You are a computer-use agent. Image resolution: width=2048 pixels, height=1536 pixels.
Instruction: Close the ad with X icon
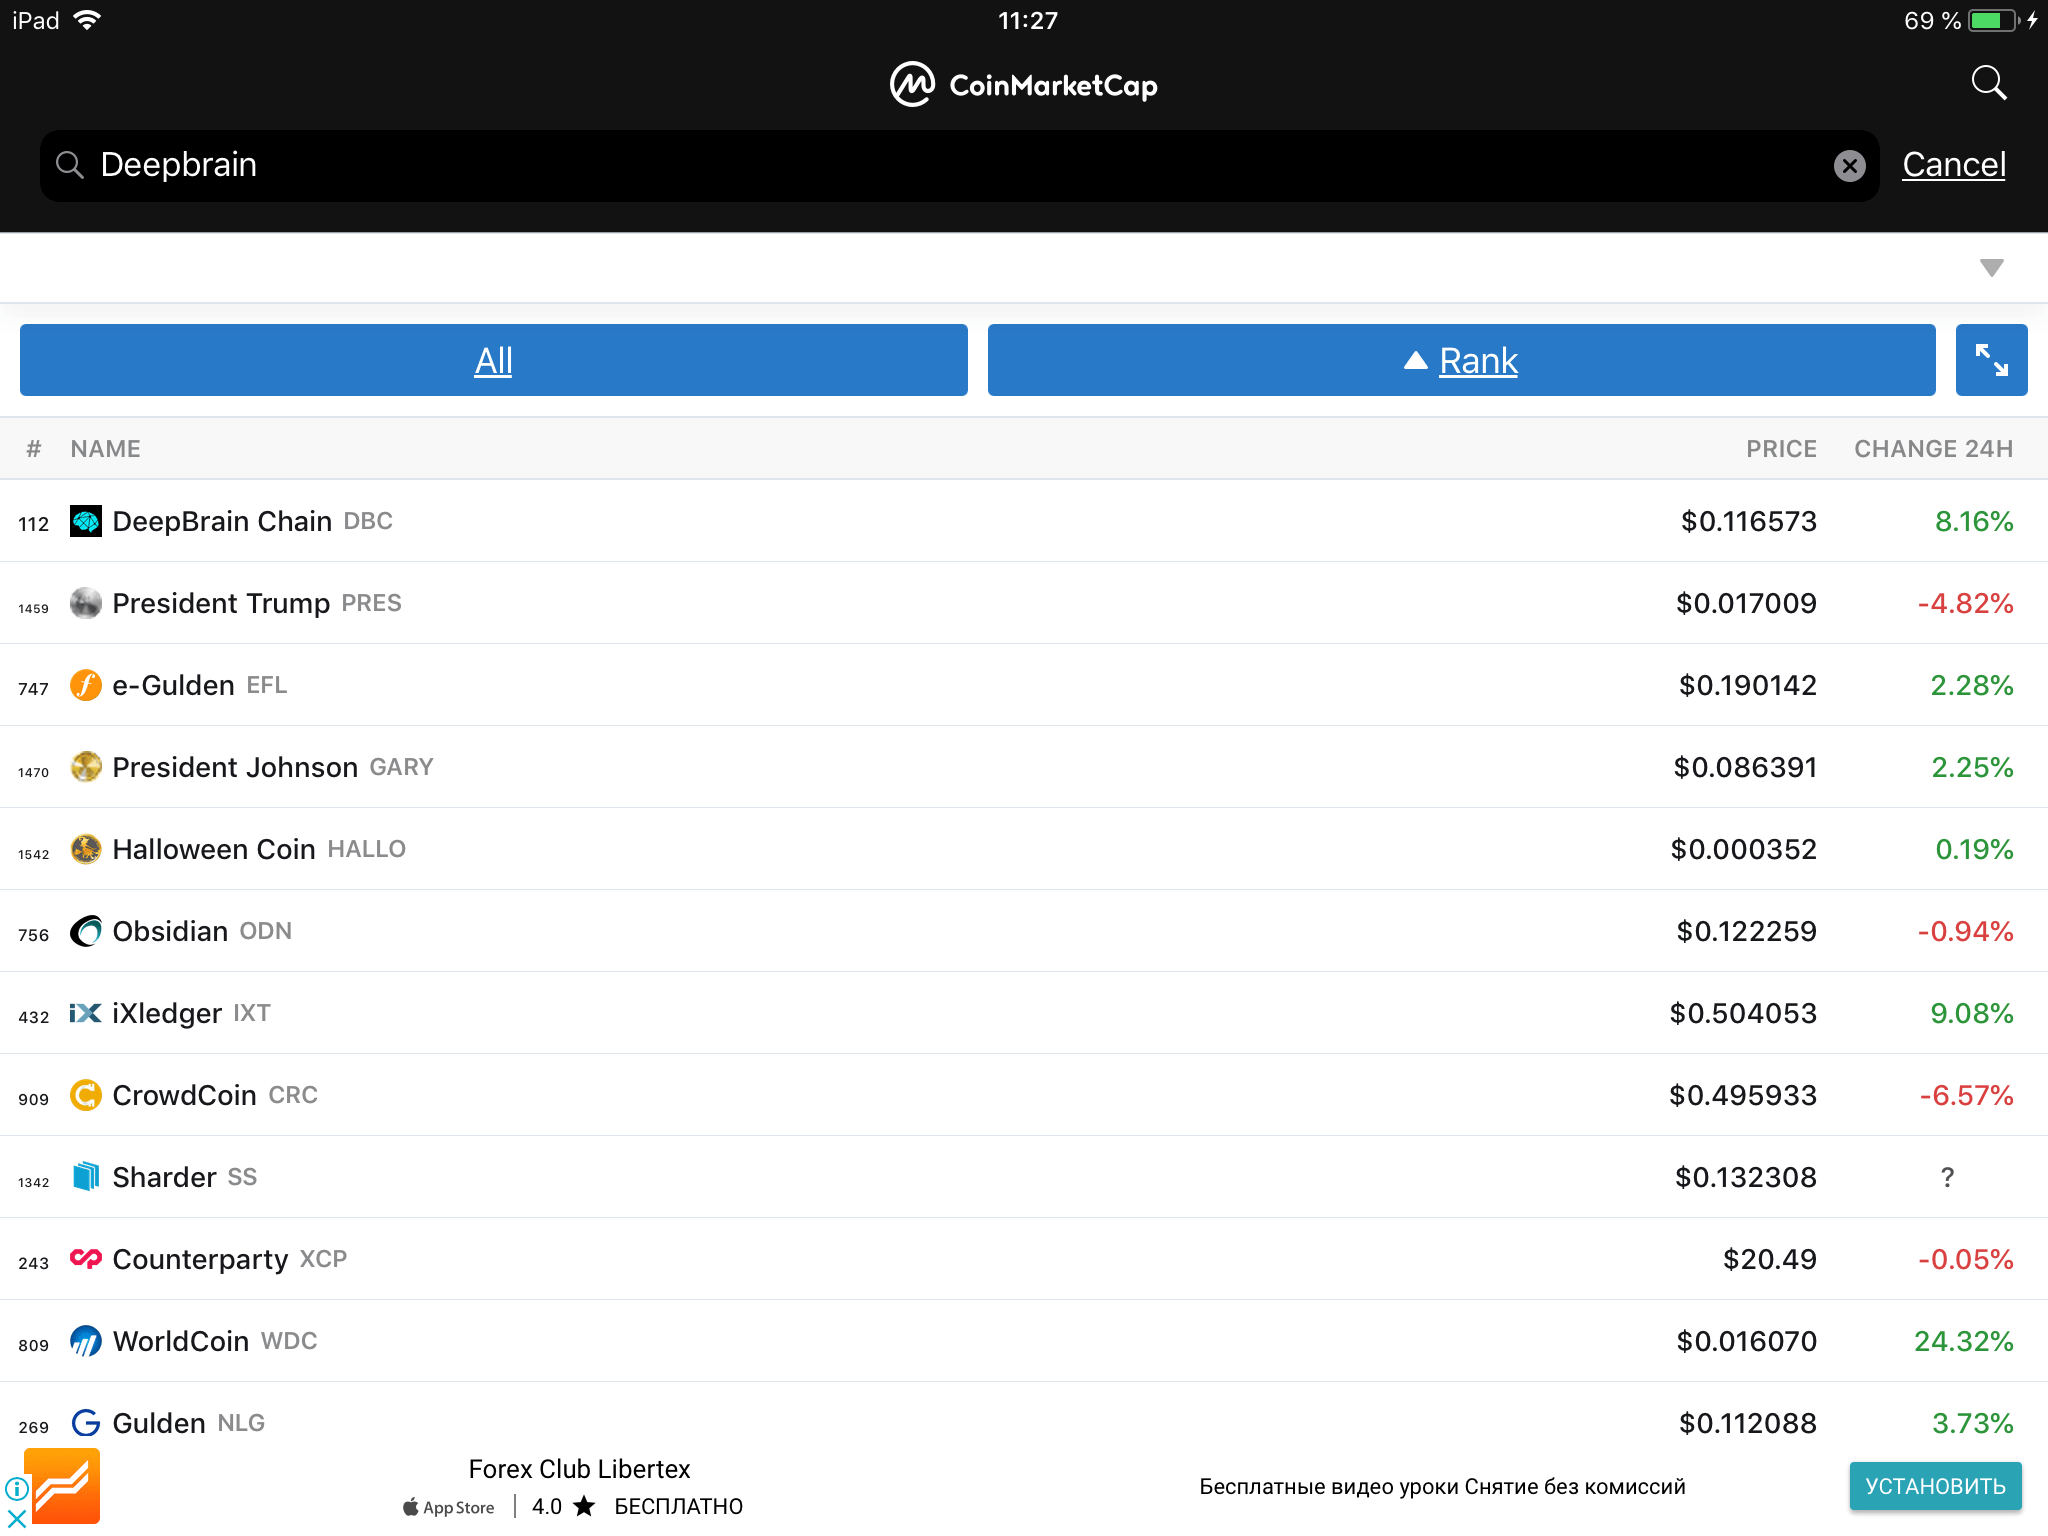click(16, 1519)
